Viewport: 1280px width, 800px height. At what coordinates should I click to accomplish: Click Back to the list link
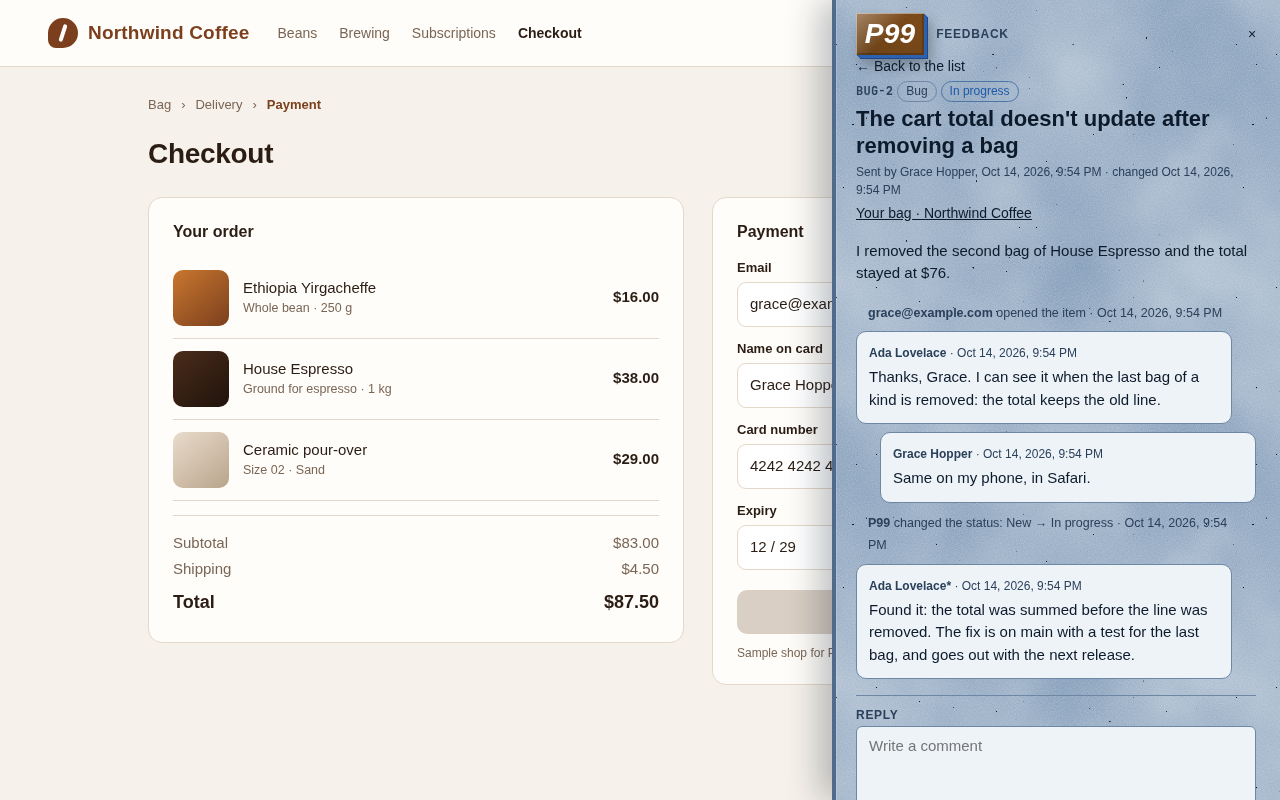[910, 66]
